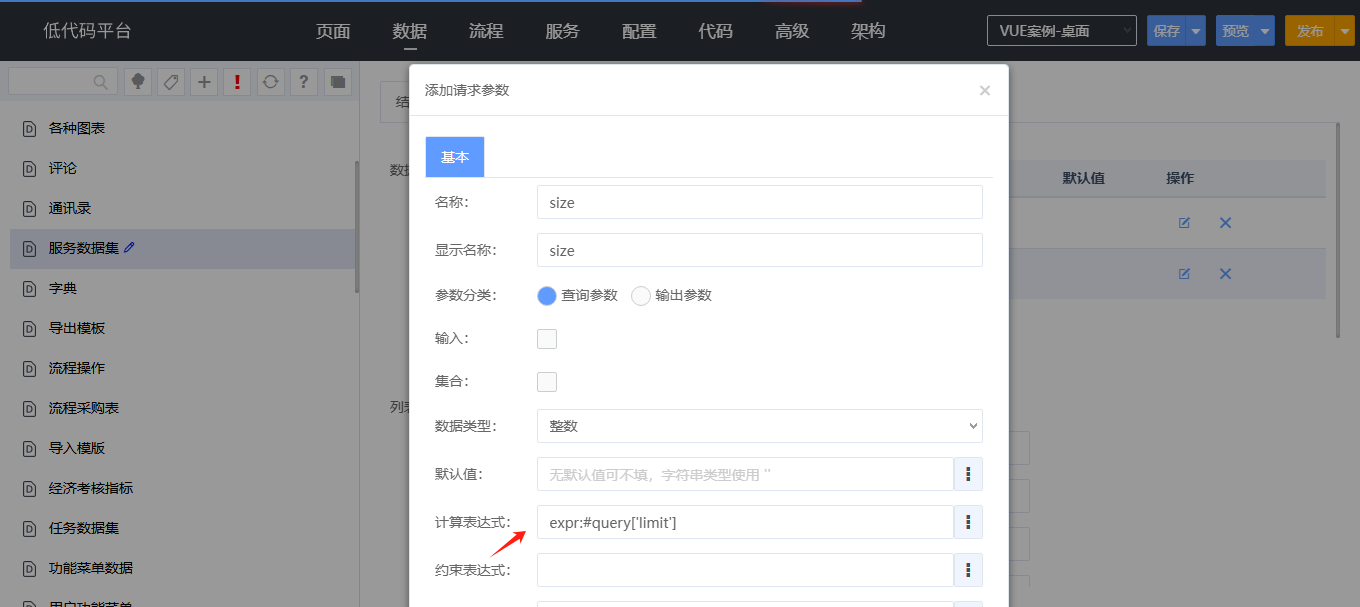
Task: Go to the 高级 menu
Action: click(x=792, y=31)
